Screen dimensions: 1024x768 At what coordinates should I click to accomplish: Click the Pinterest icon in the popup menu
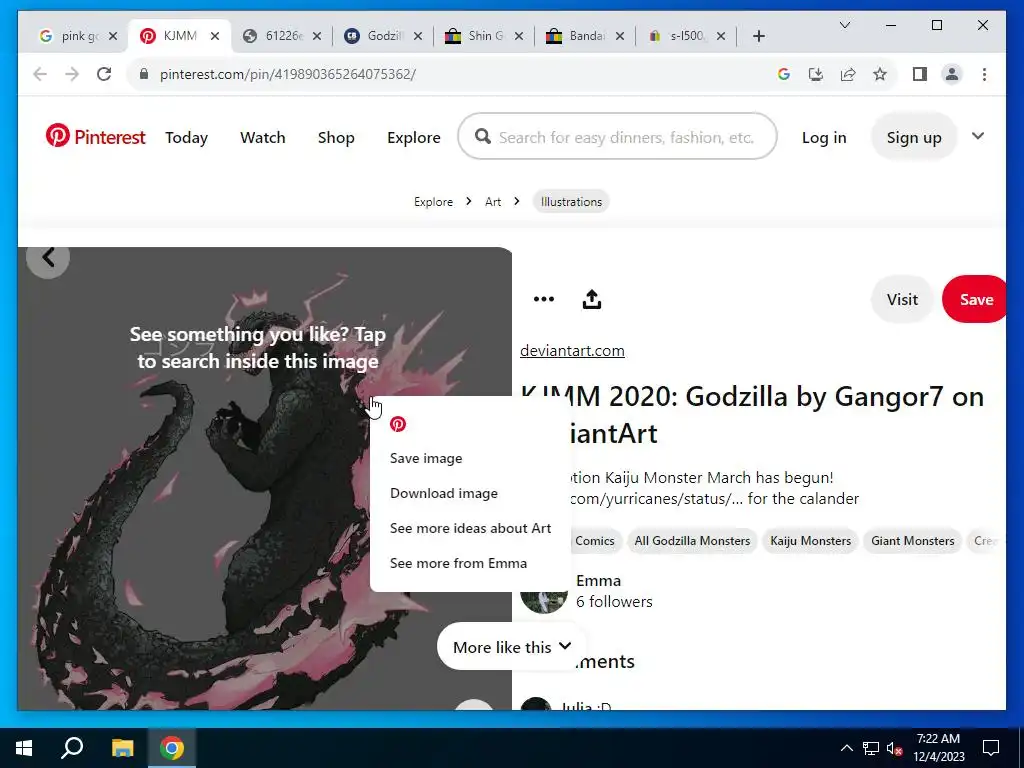point(398,424)
